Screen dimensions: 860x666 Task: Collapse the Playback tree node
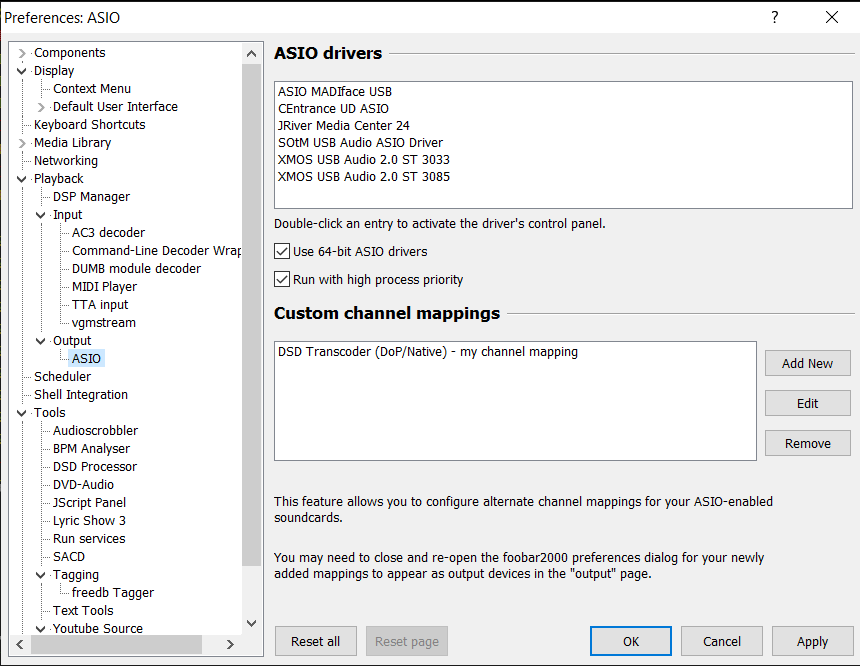click(23, 179)
